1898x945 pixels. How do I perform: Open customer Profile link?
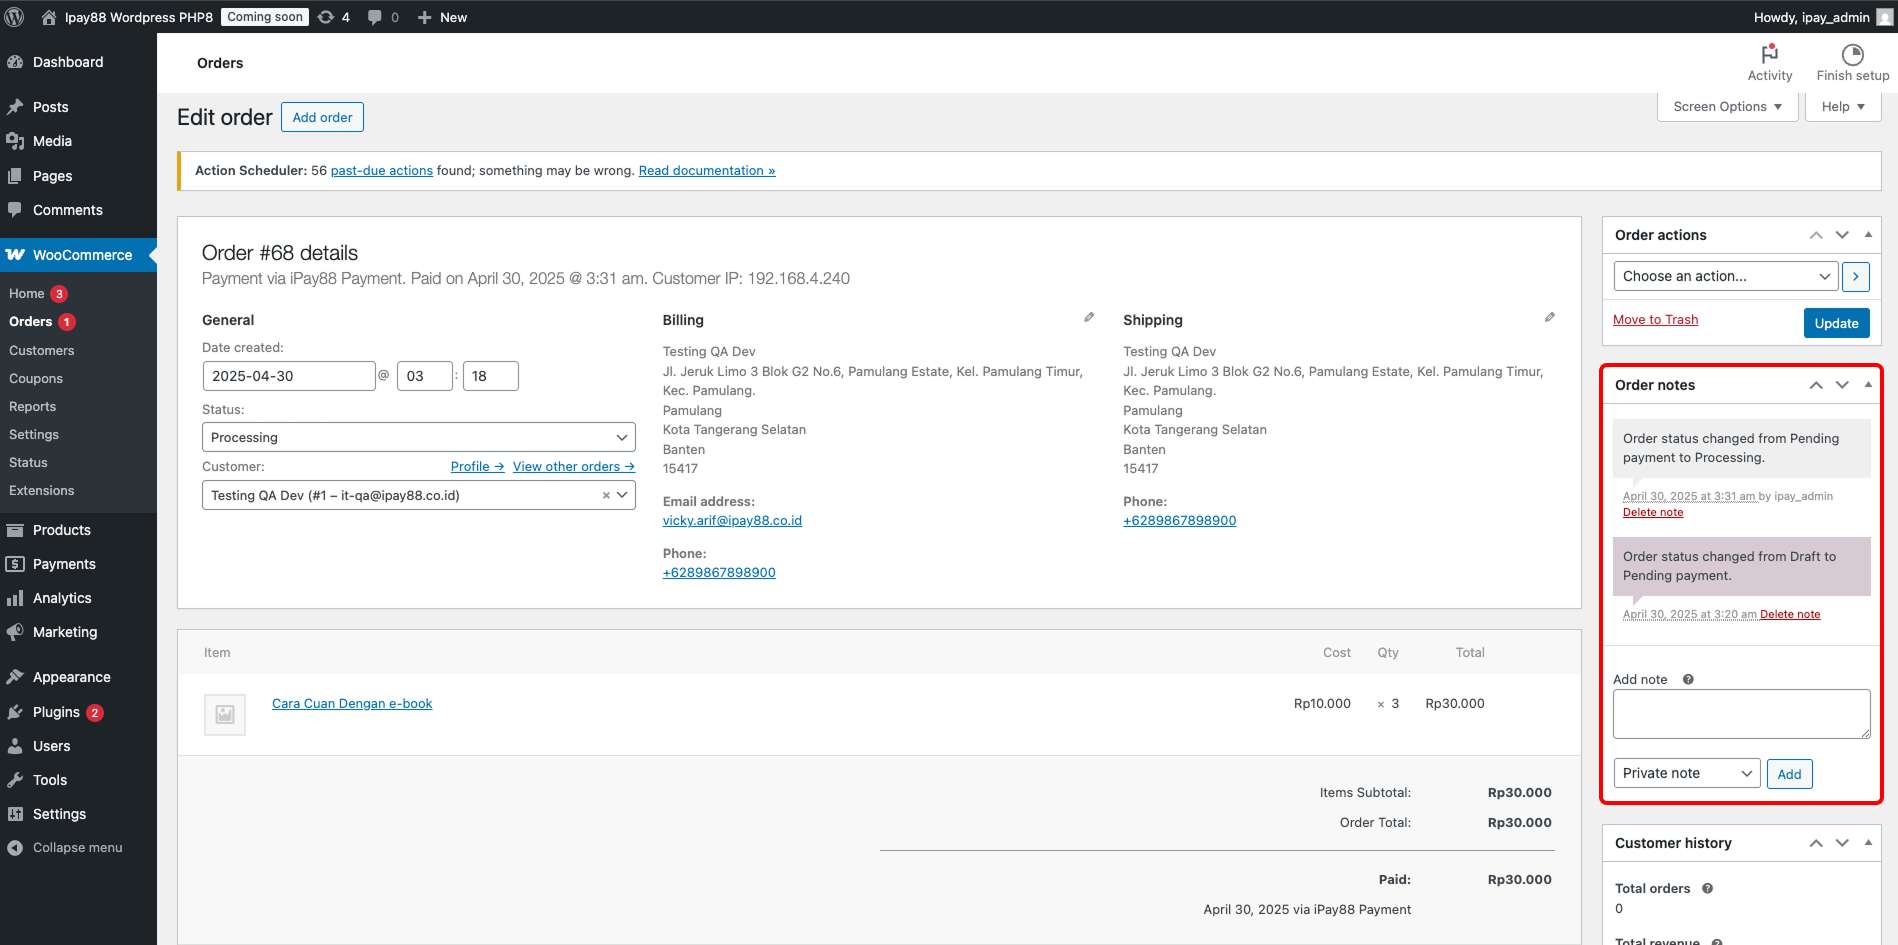pos(477,466)
